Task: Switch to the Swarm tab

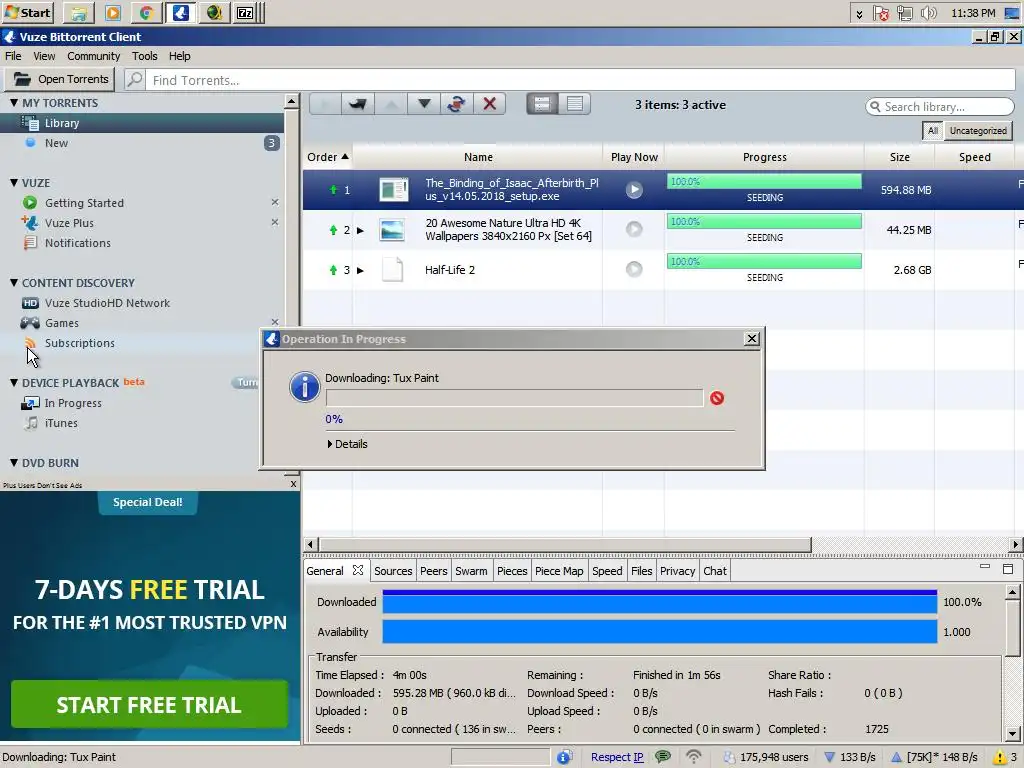Action: click(471, 571)
